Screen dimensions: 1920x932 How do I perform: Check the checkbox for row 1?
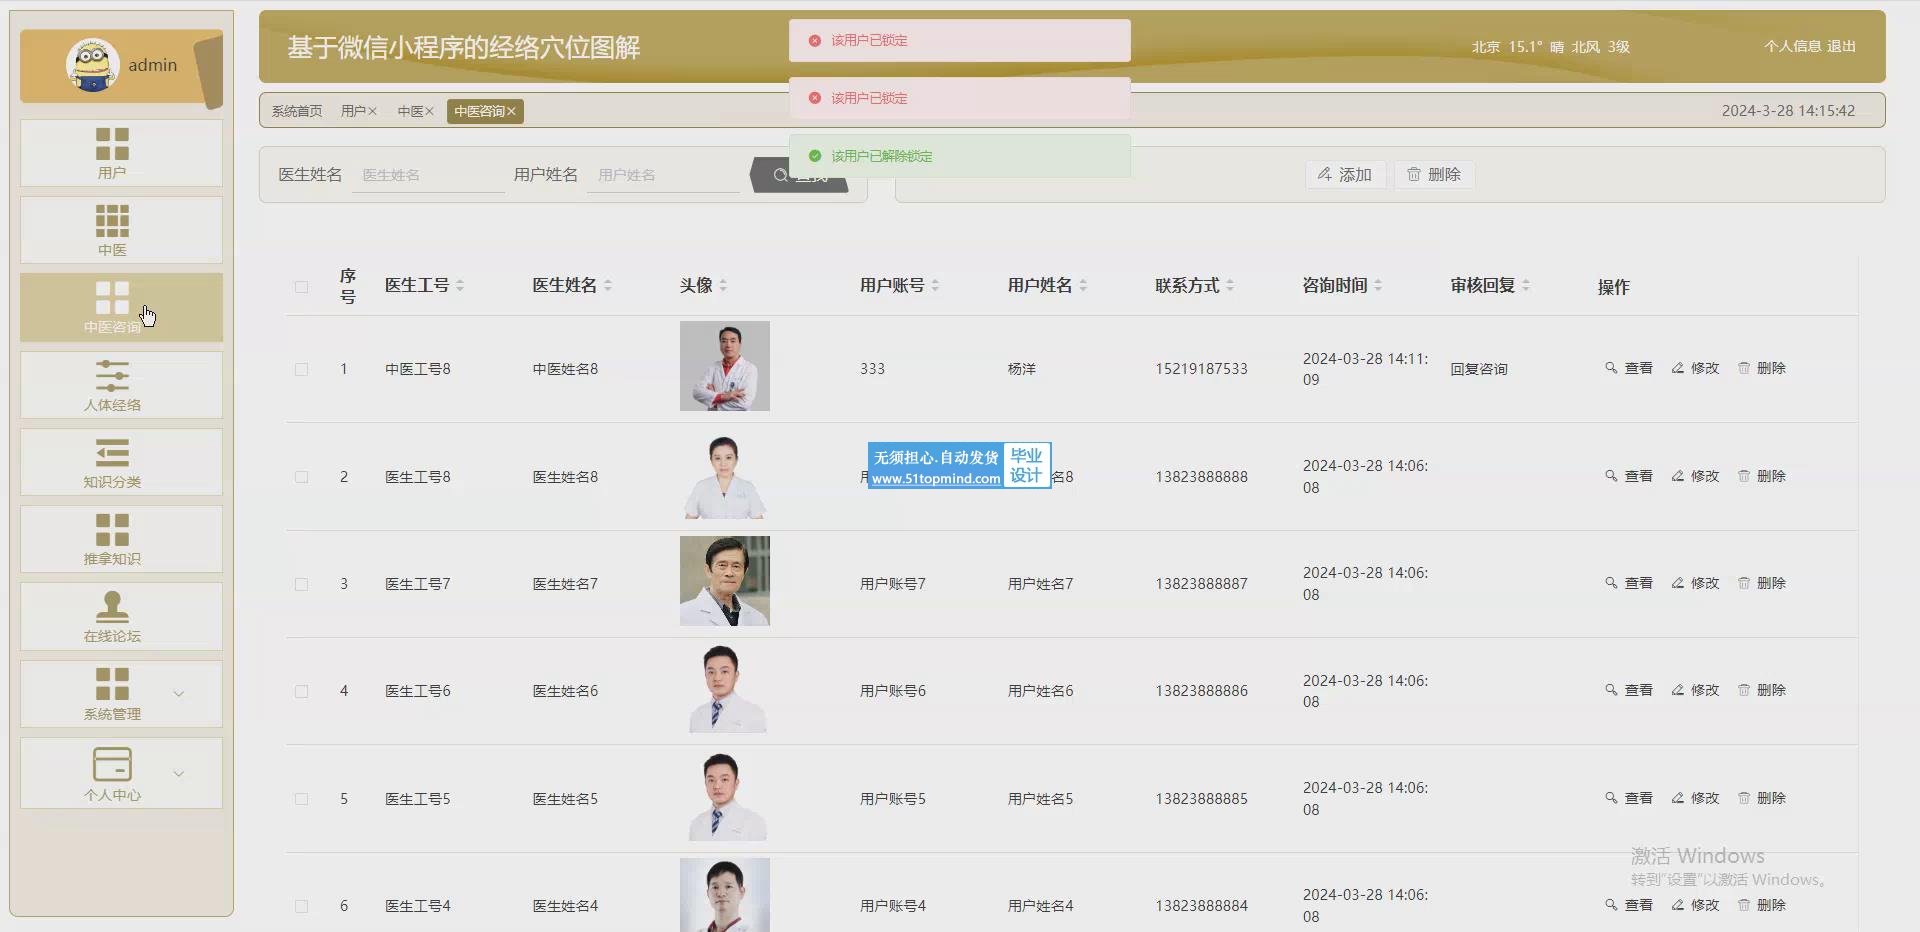[x=301, y=369]
